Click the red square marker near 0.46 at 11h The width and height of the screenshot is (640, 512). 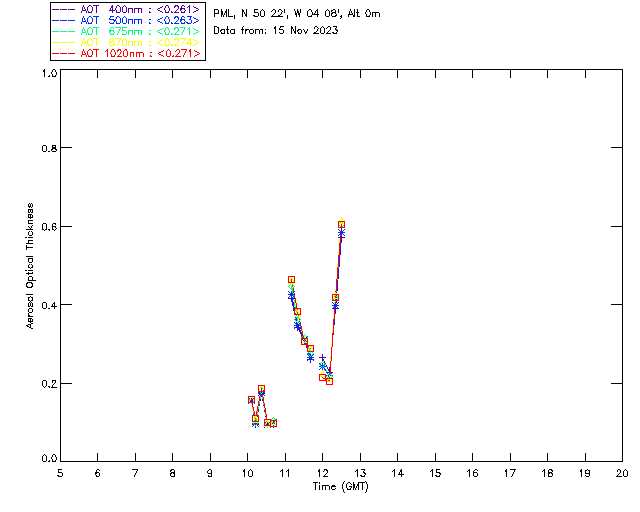tap(291, 280)
